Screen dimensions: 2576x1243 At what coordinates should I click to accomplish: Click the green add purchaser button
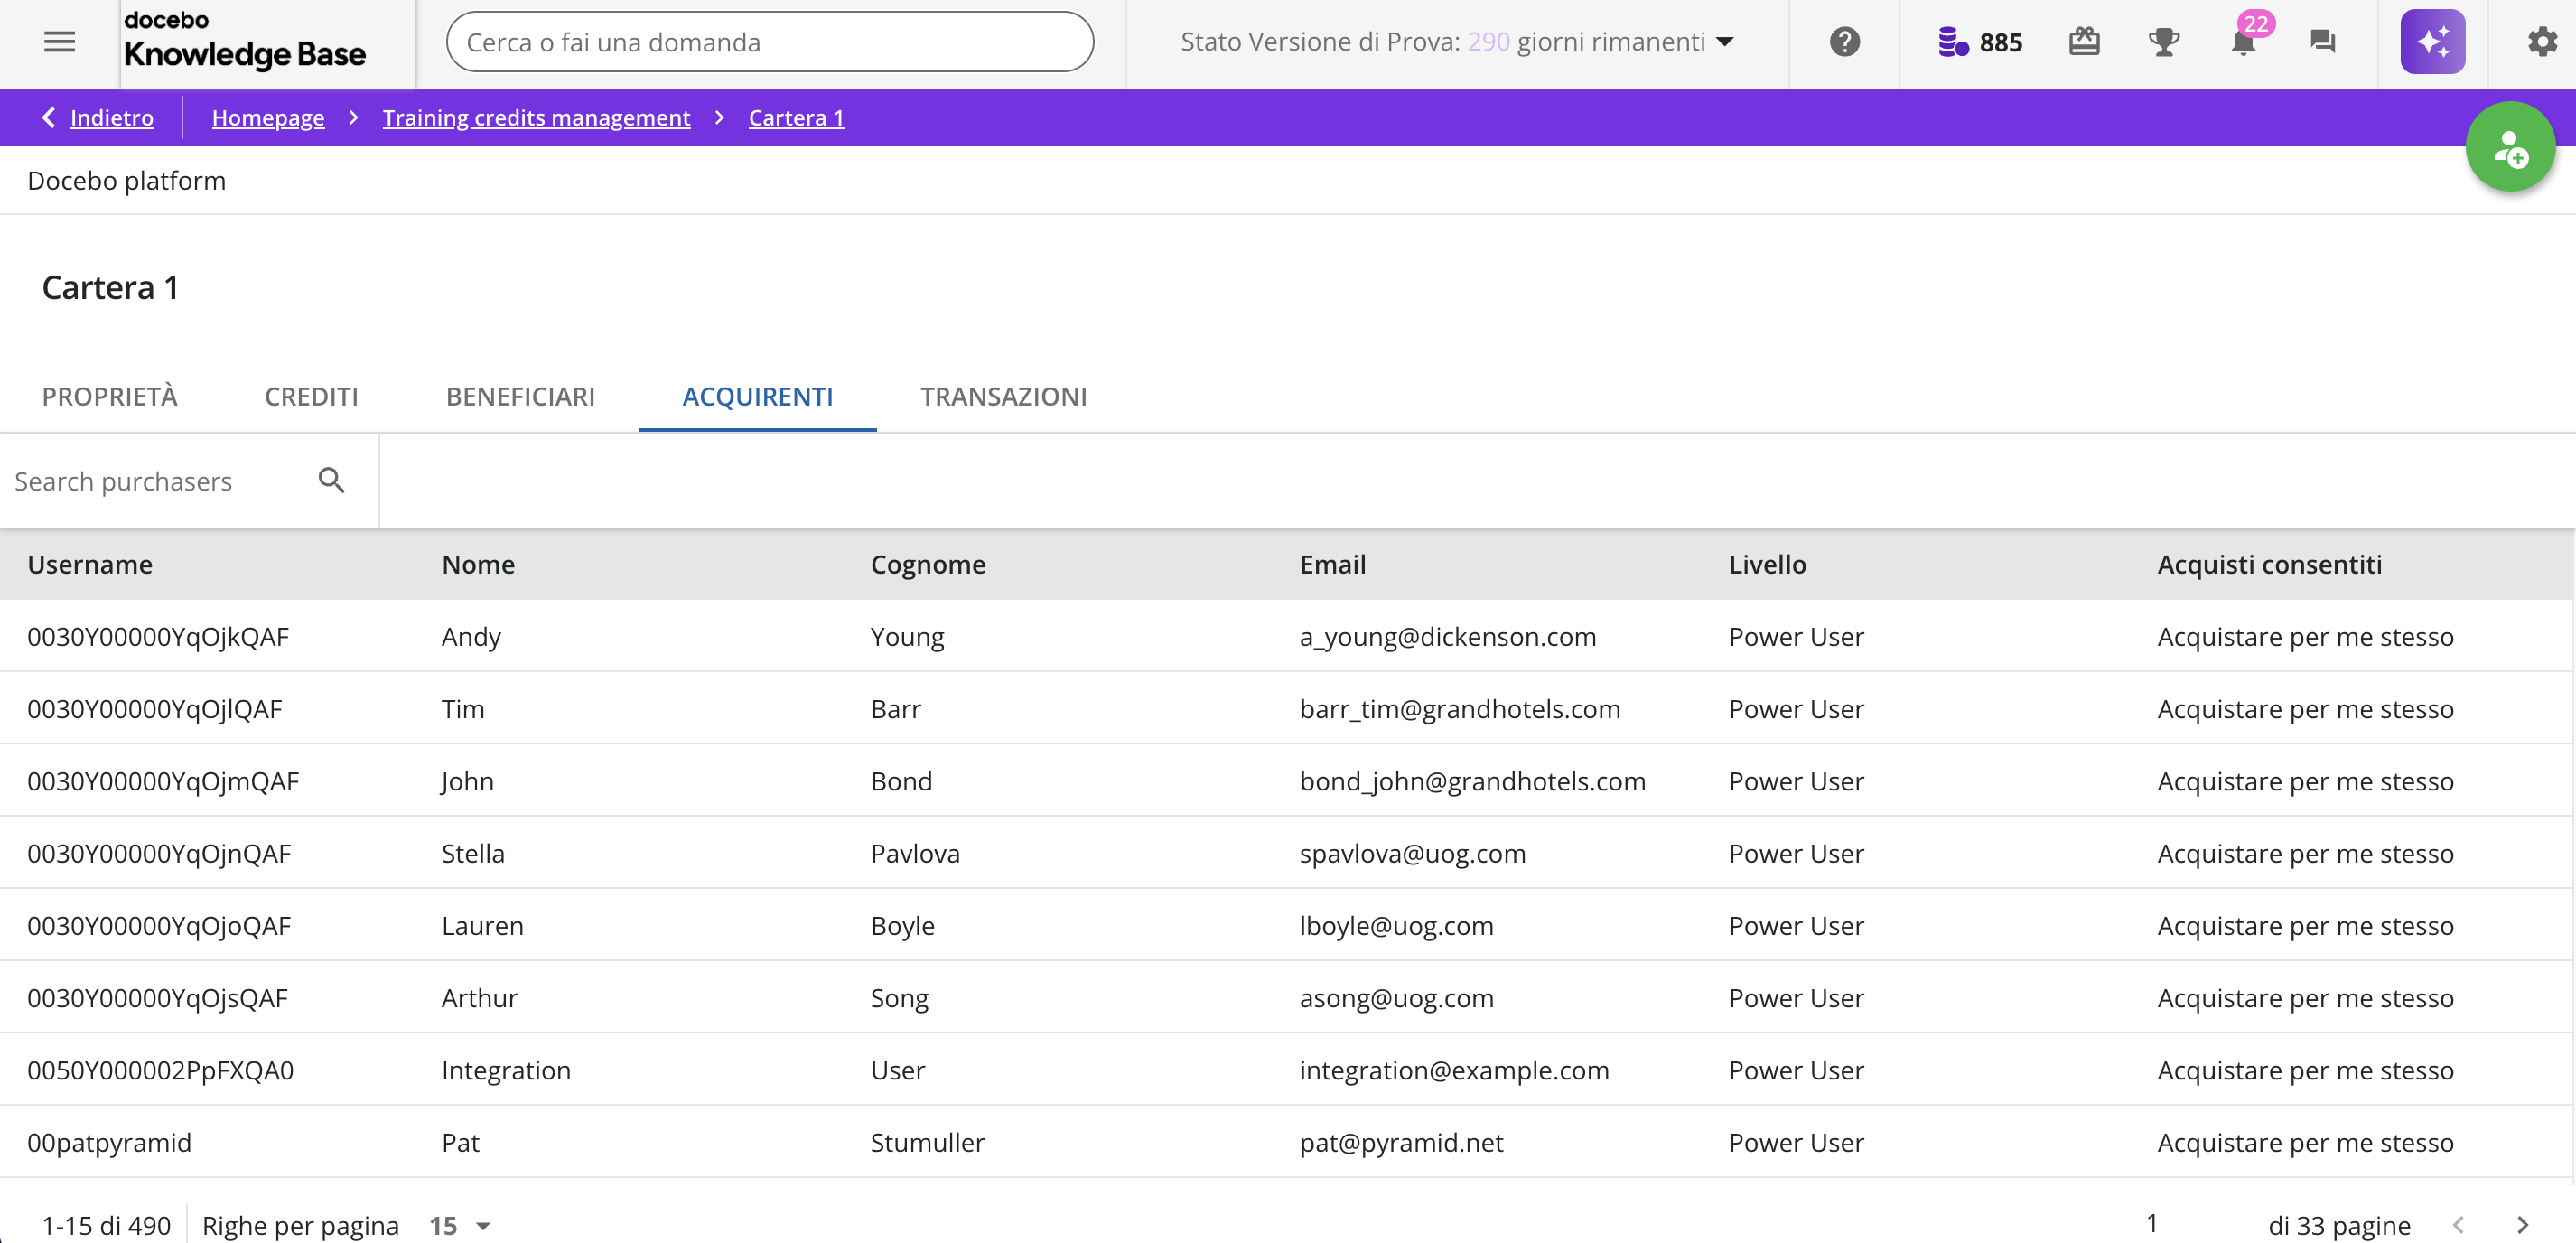pyautogui.click(x=2510, y=148)
